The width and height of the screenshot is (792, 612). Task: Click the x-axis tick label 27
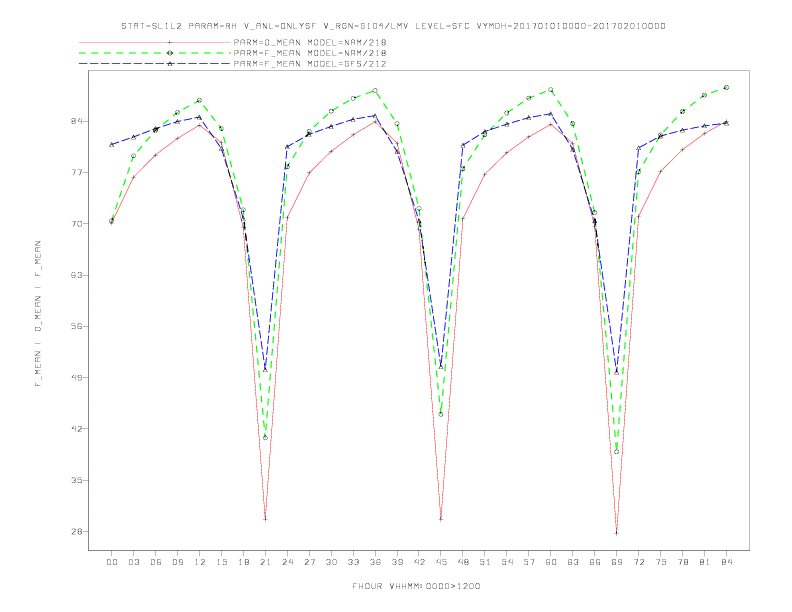(309, 562)
